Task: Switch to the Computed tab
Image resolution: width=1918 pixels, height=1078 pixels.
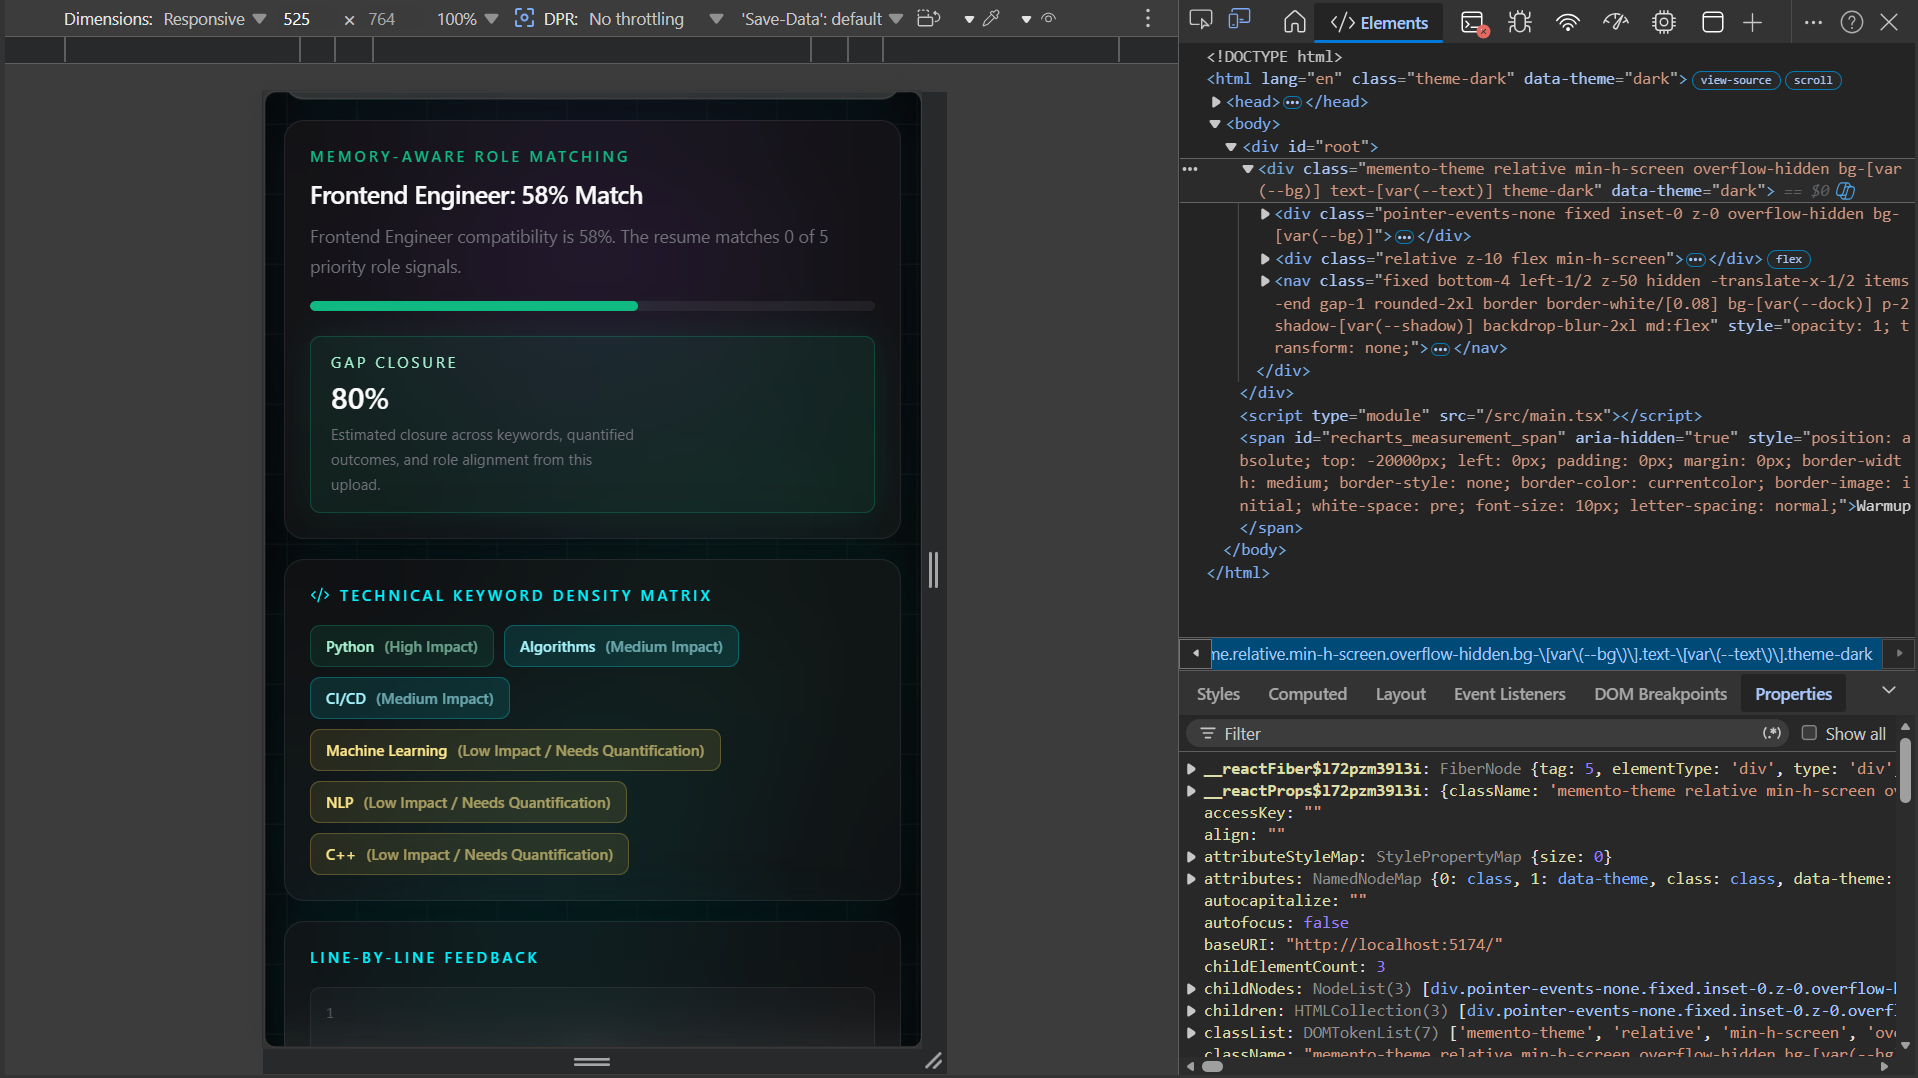Action: click(1307, 694)
